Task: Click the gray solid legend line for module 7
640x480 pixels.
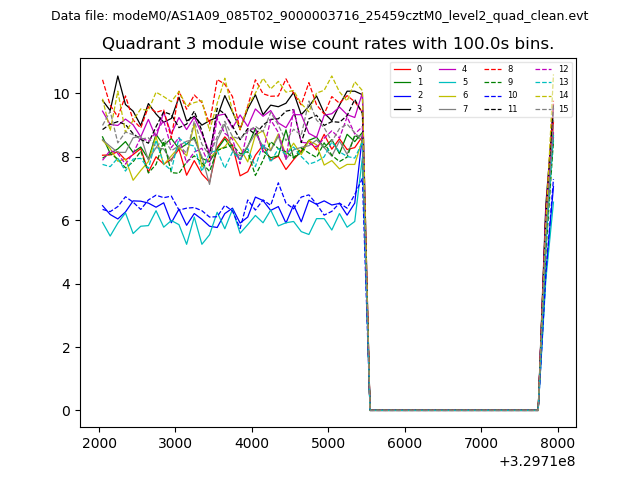Action: point(447,108)
